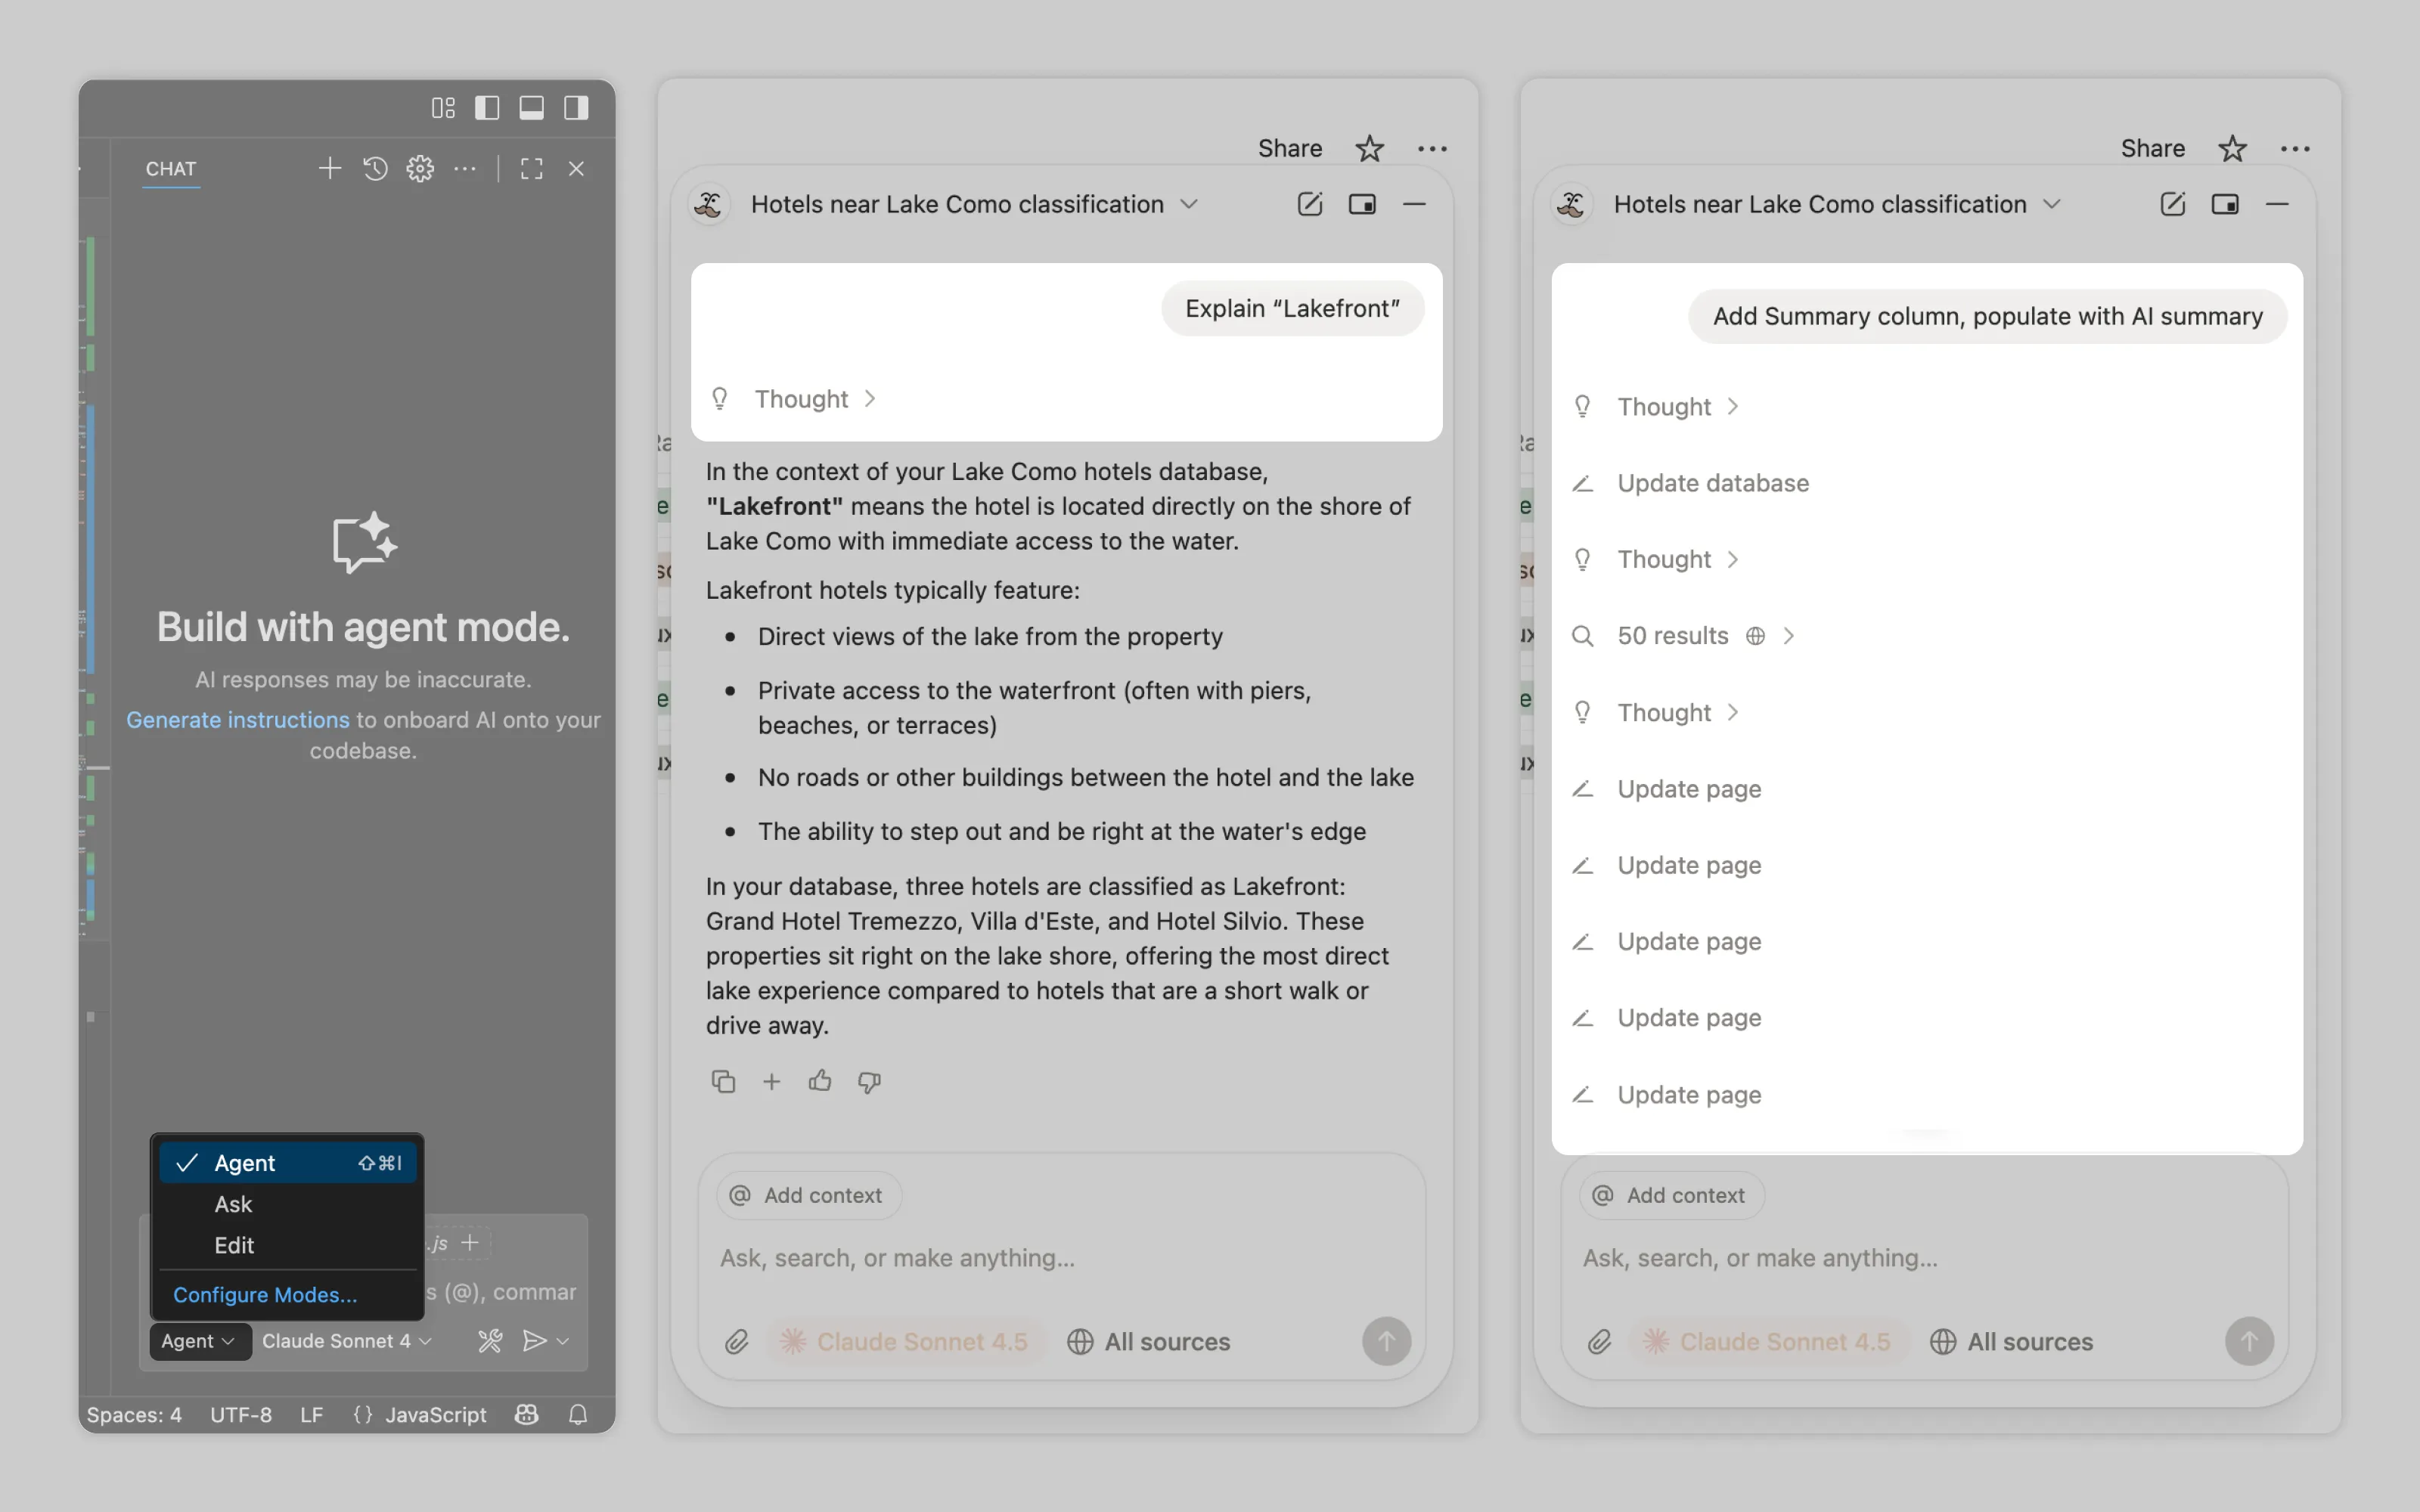Viewport: 2420px width, 1512px height.
Task: Toggle the primary side bar layout
Action: pos(487,107)
